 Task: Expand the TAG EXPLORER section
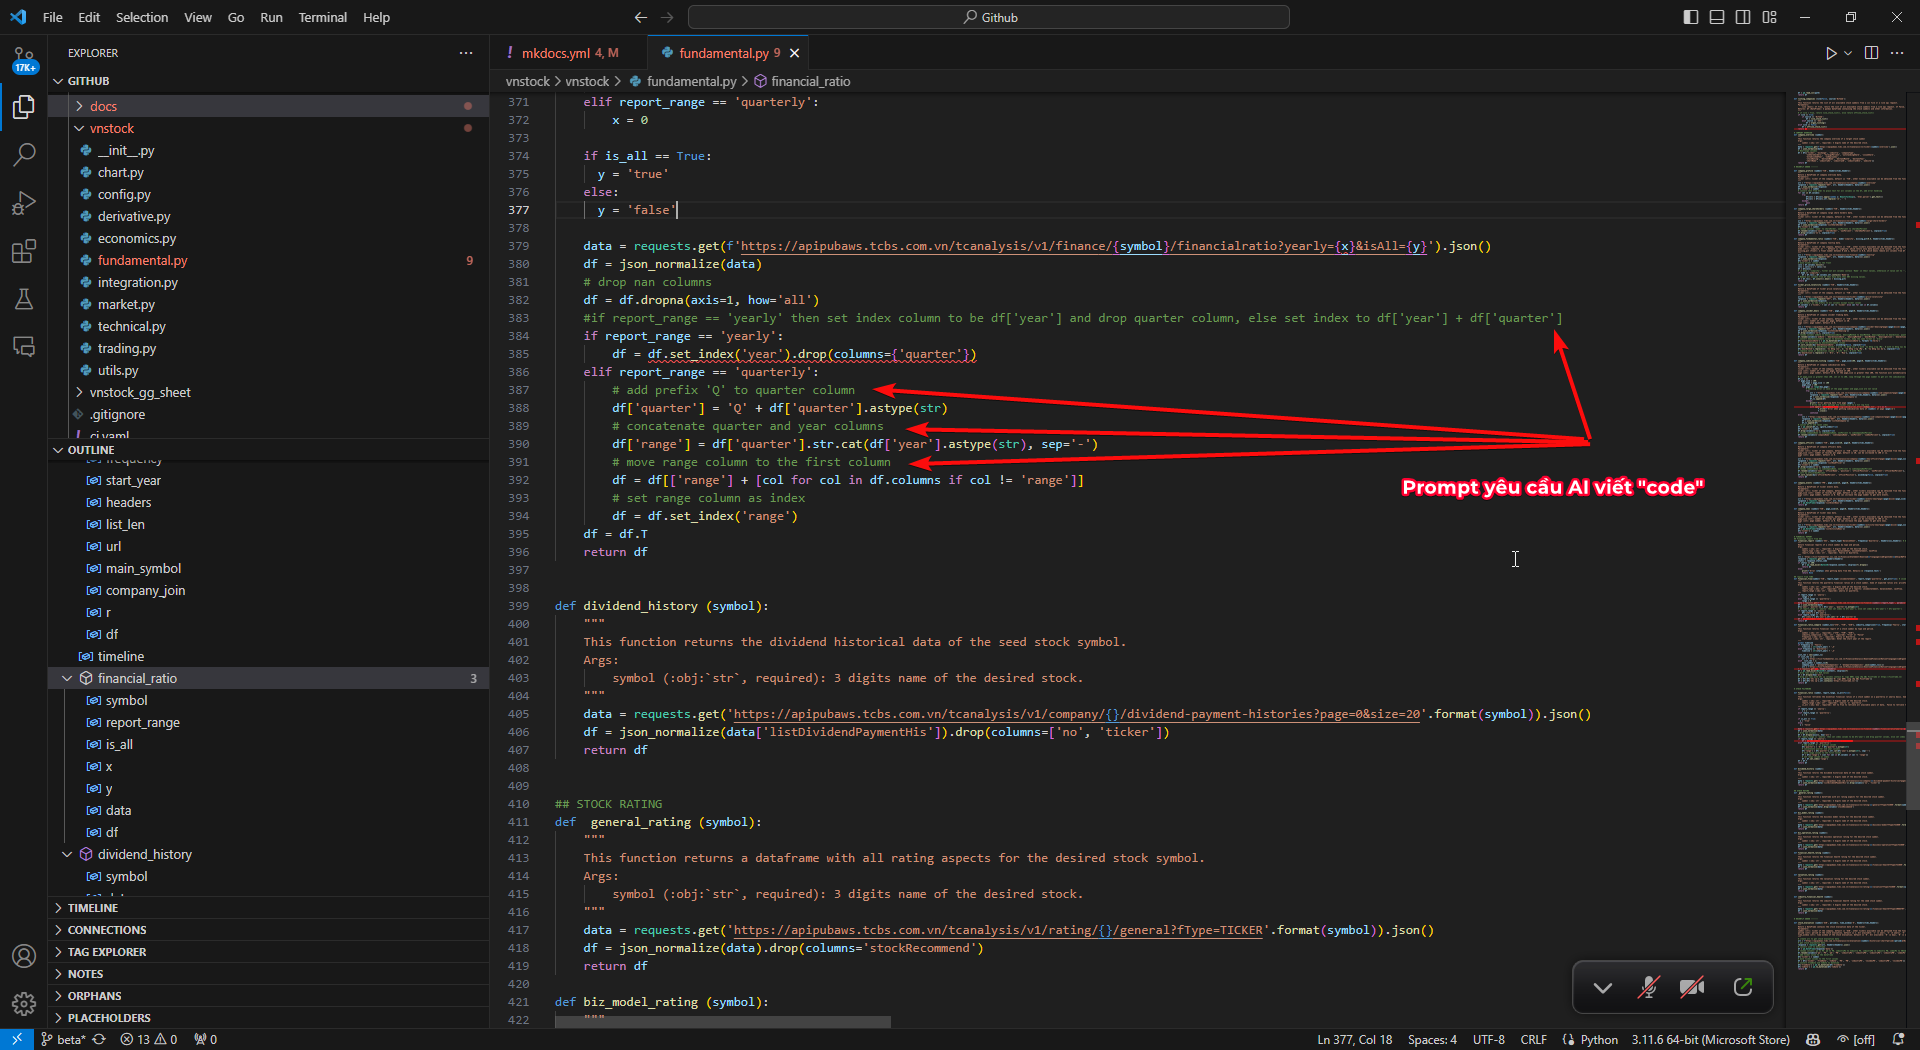268,952
